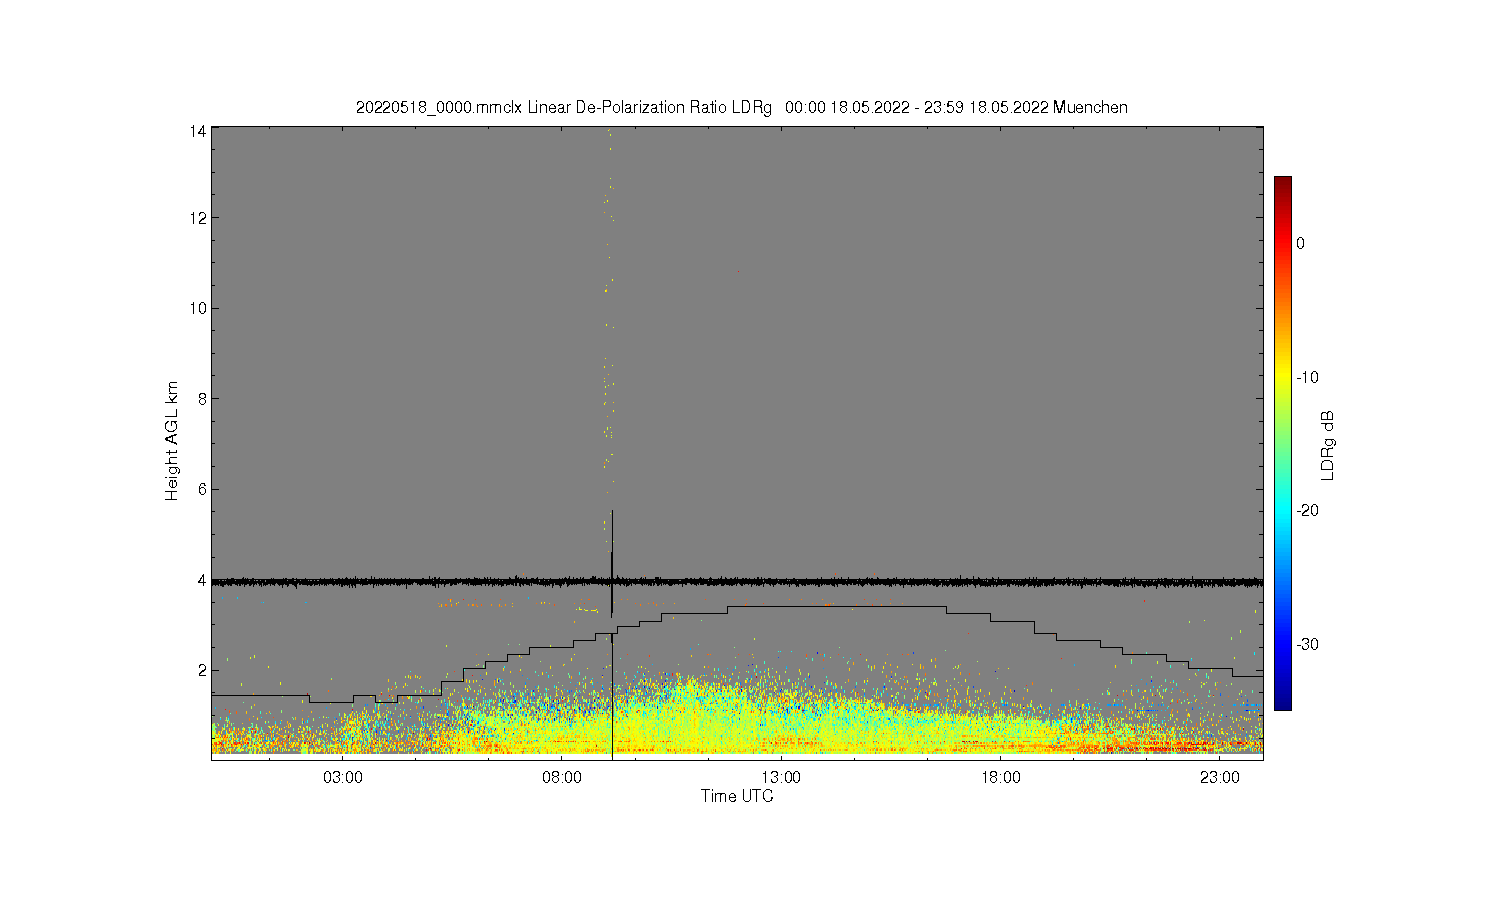Click the 'Time UTC' x-axis label
1500x900 pixels.
[737, 796]
